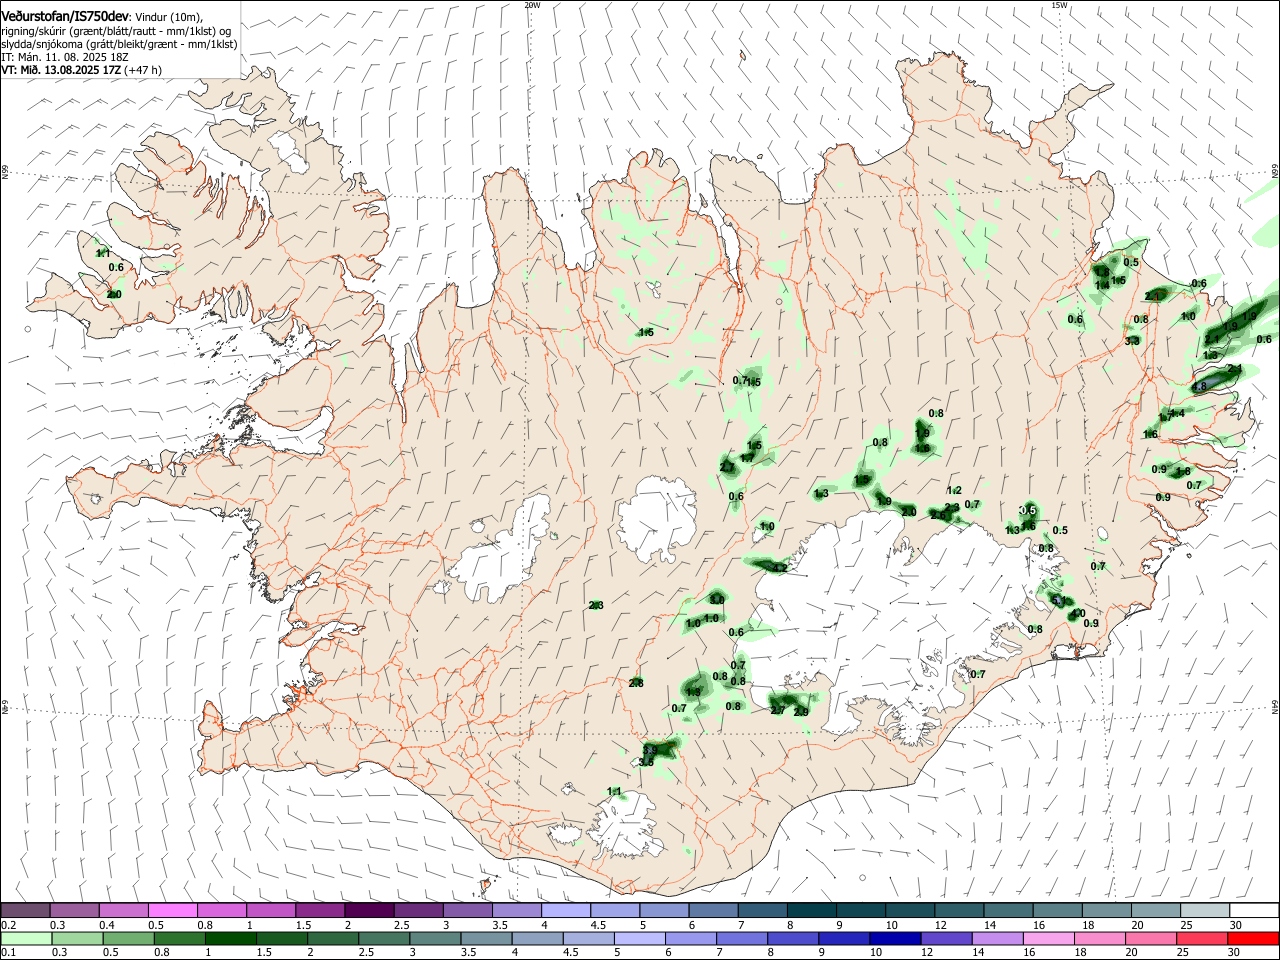Image resolution: width=1280 pixels, height=960 pixels.
Task: Click the 2.8 precipitation value on the map
Action: point(636,683)
